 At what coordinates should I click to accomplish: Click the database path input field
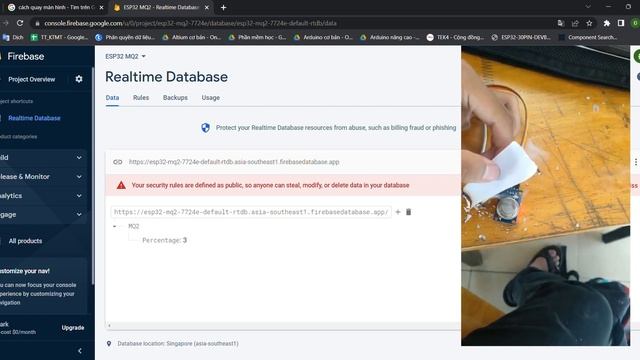(251, 212)
